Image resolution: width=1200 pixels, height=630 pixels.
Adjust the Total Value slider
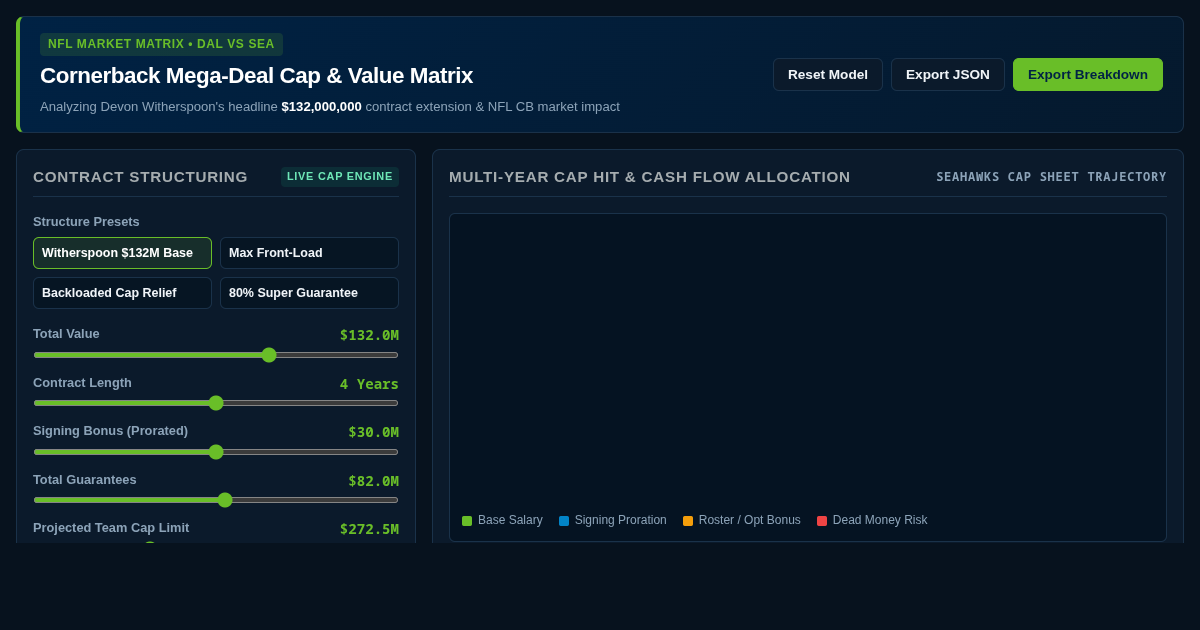pyautogui.click(x=216, y=355)
